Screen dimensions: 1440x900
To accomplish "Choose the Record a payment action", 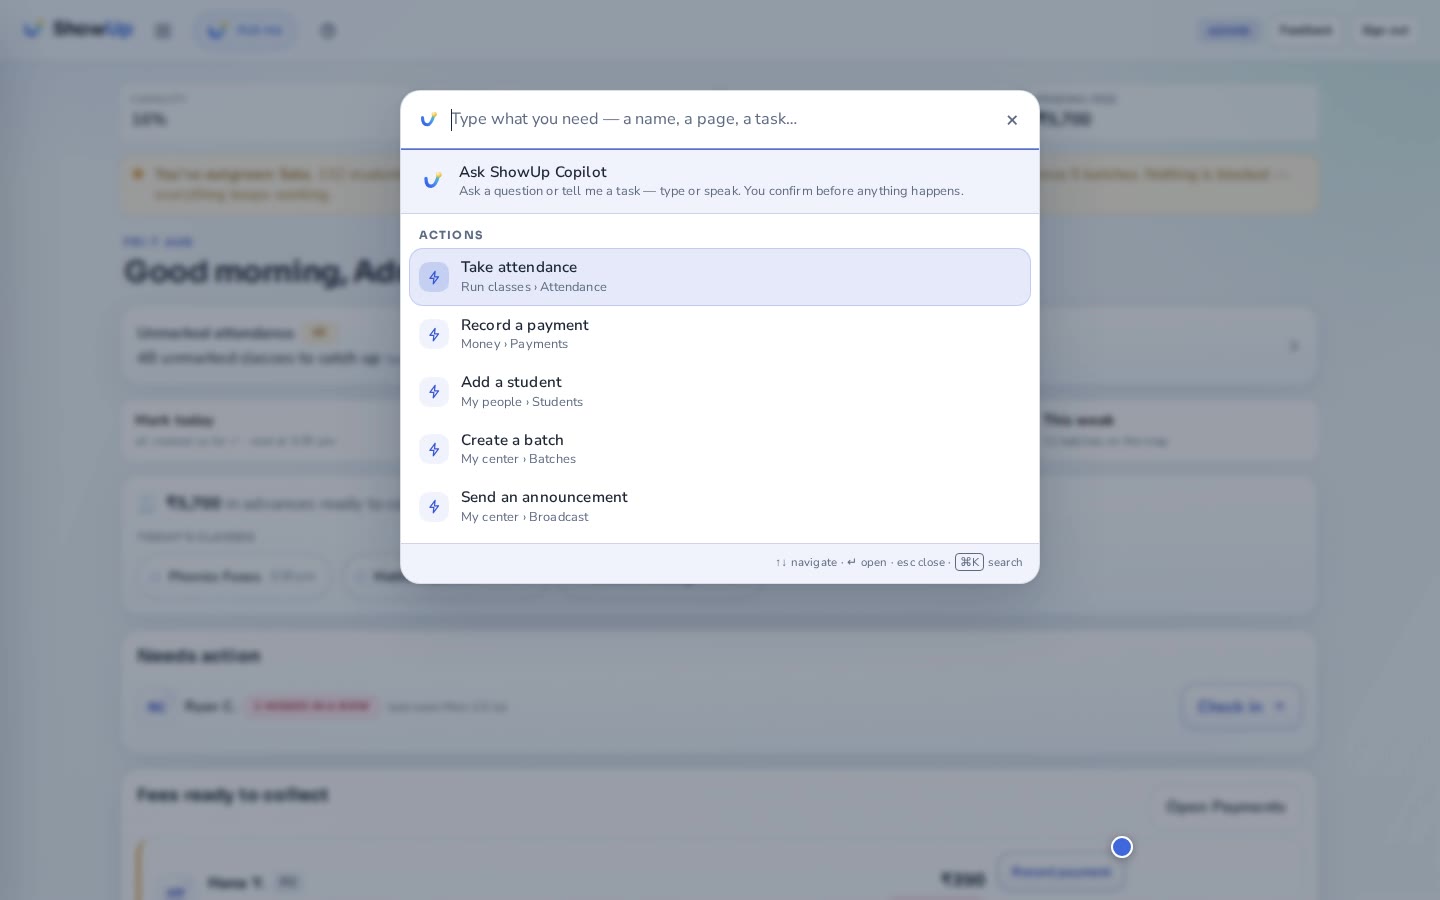I will tap(720, 335).
